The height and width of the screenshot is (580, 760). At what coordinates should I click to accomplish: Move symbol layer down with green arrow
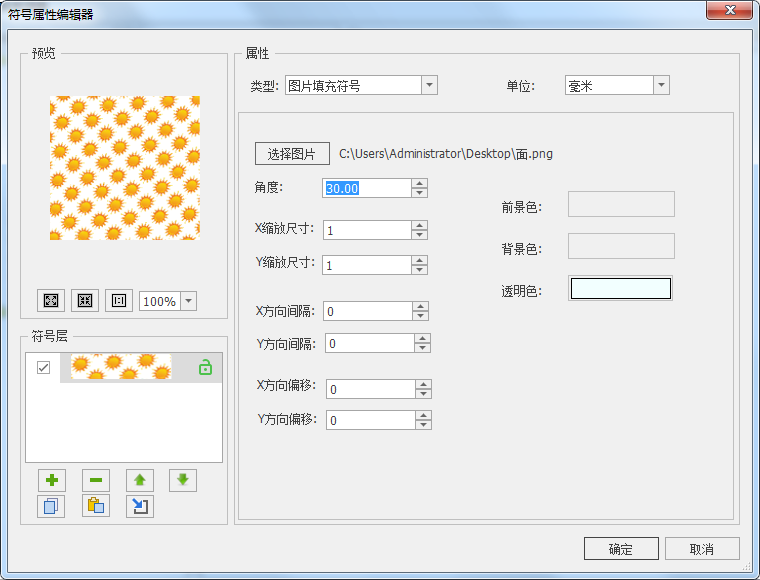tap(183, 480)
